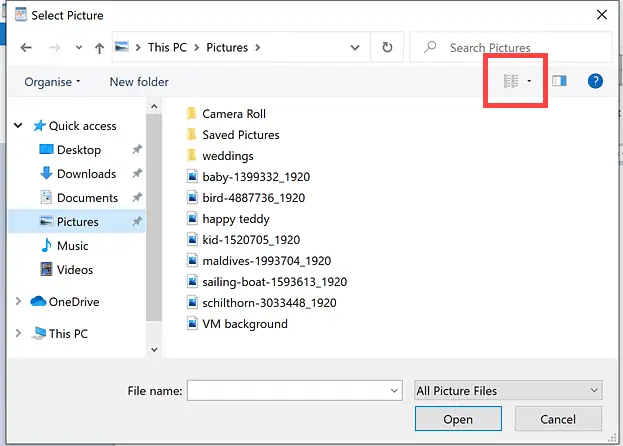Image resolution: width=623 pixels, height=446 pixels.
Task: Open the Organise menu
Action: point(52,82)
